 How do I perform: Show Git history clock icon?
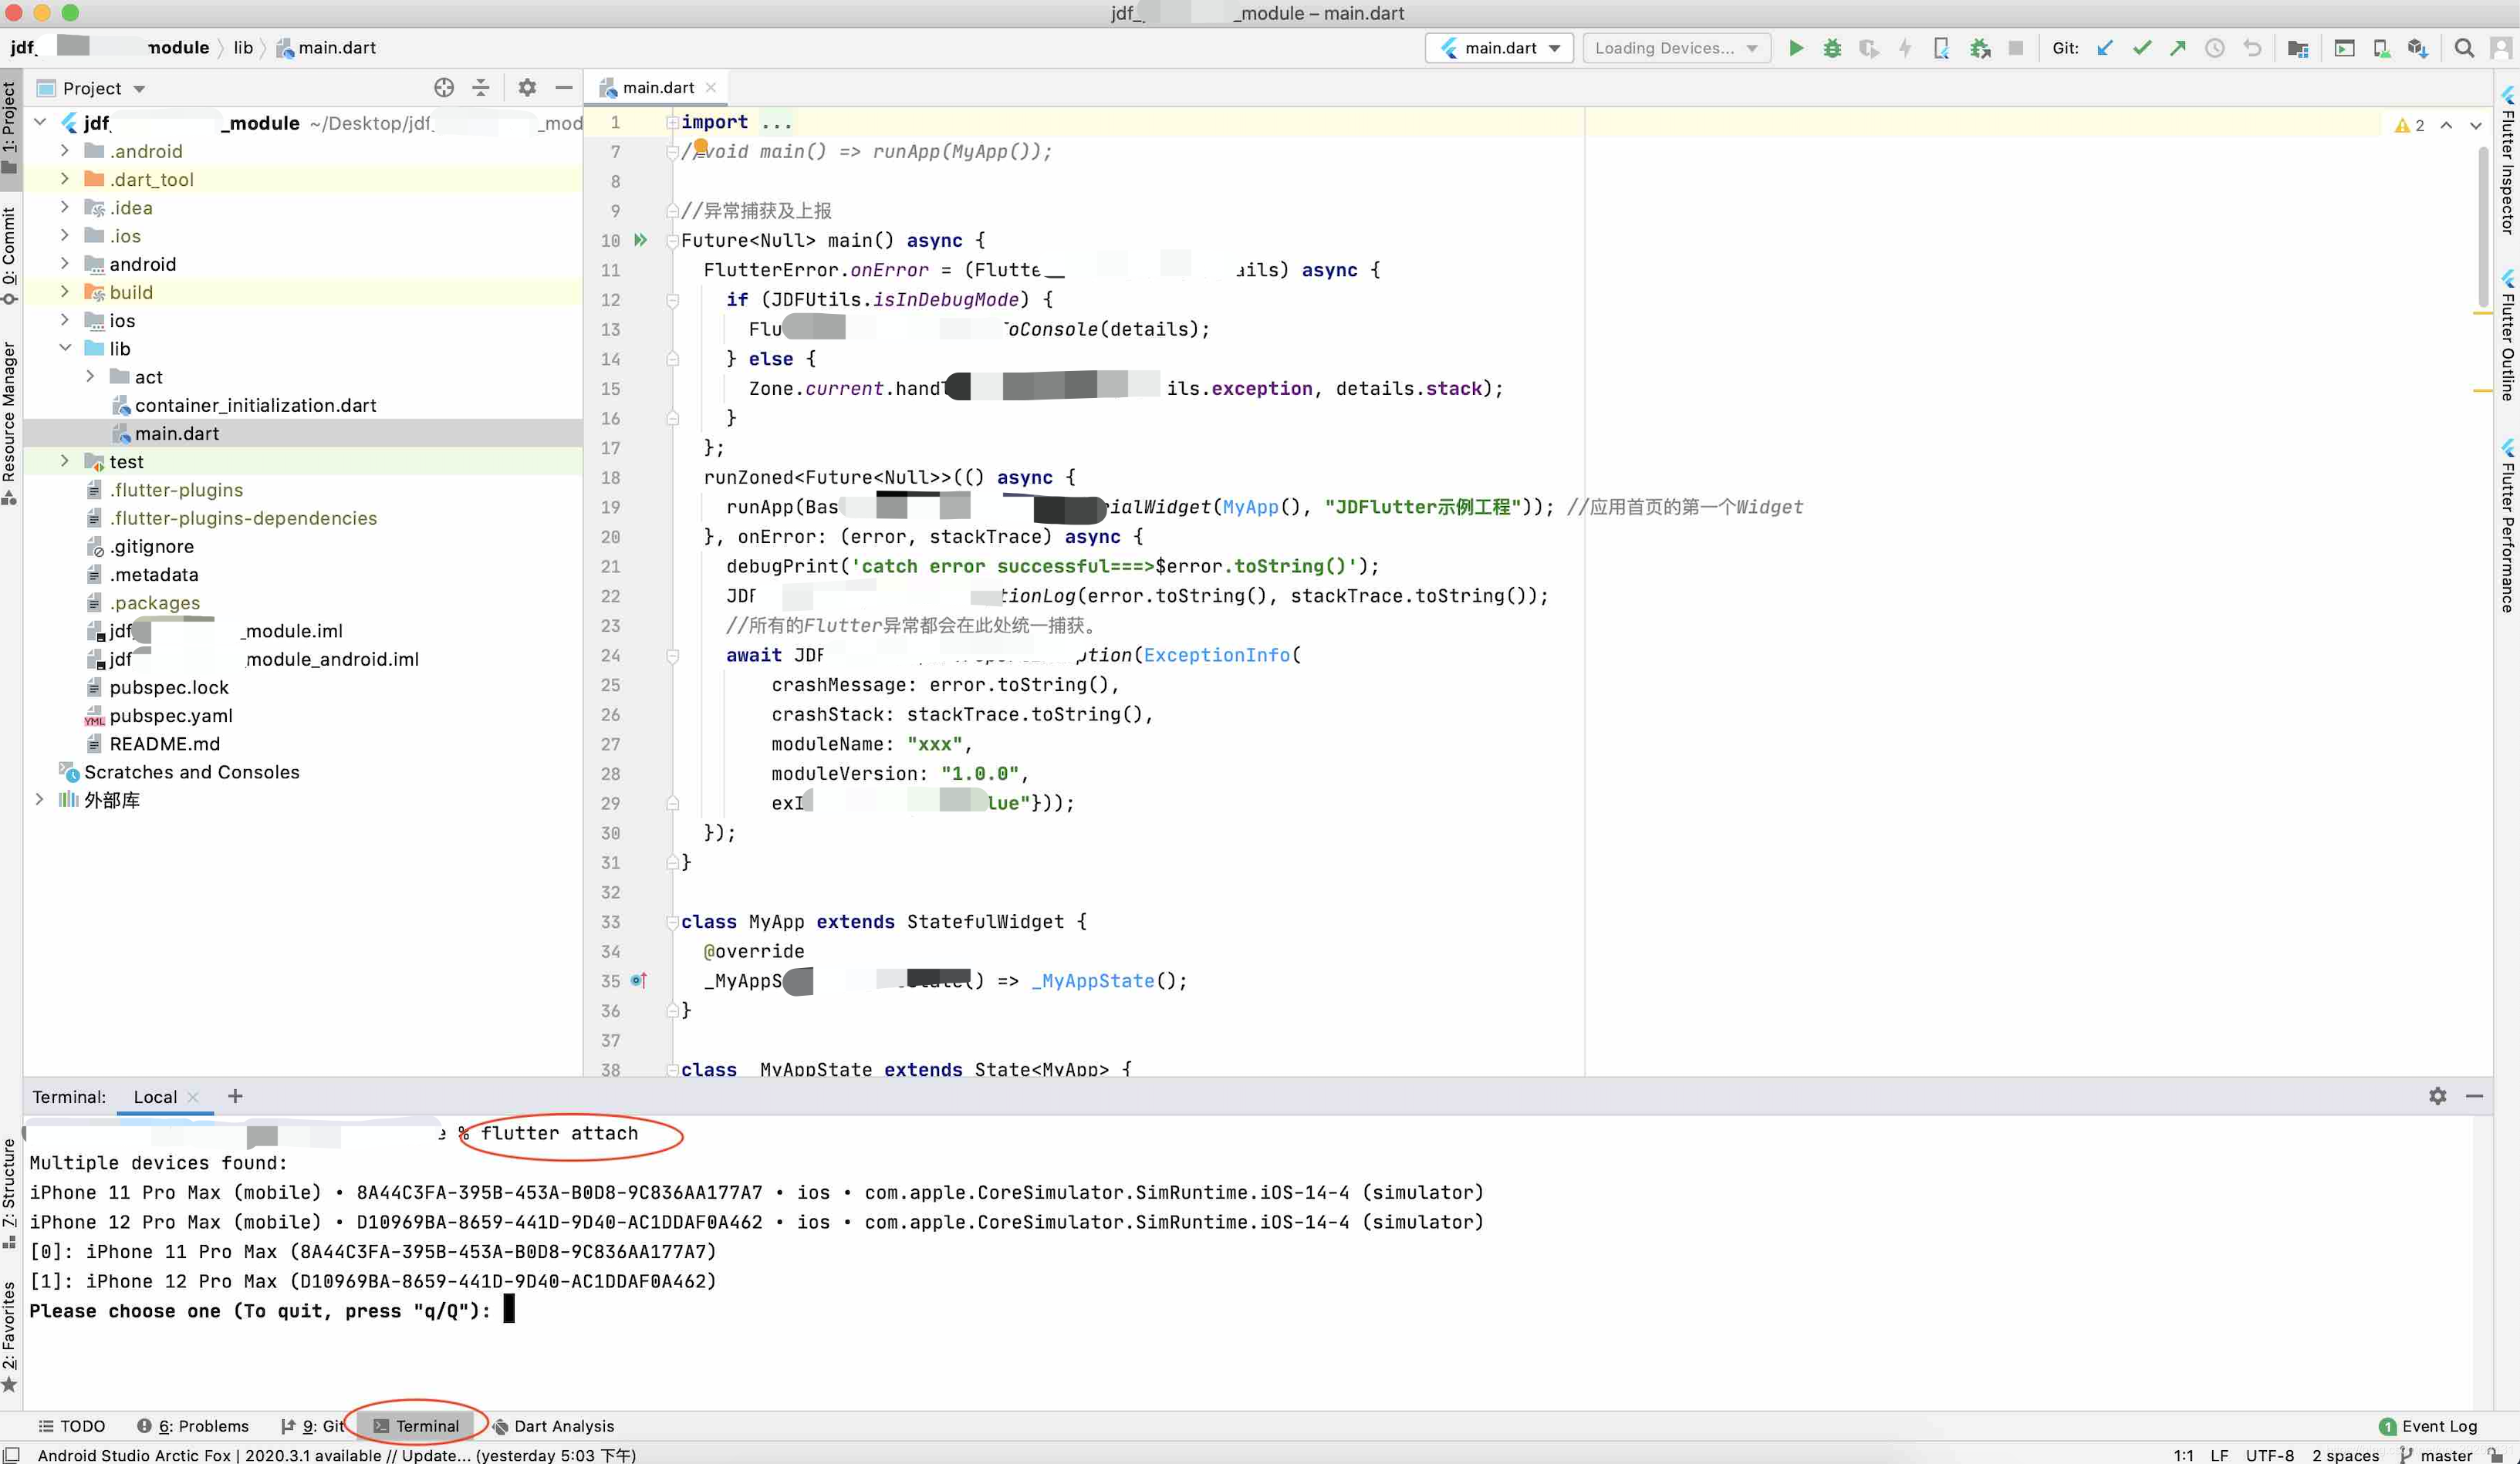tap(2215, 48)
